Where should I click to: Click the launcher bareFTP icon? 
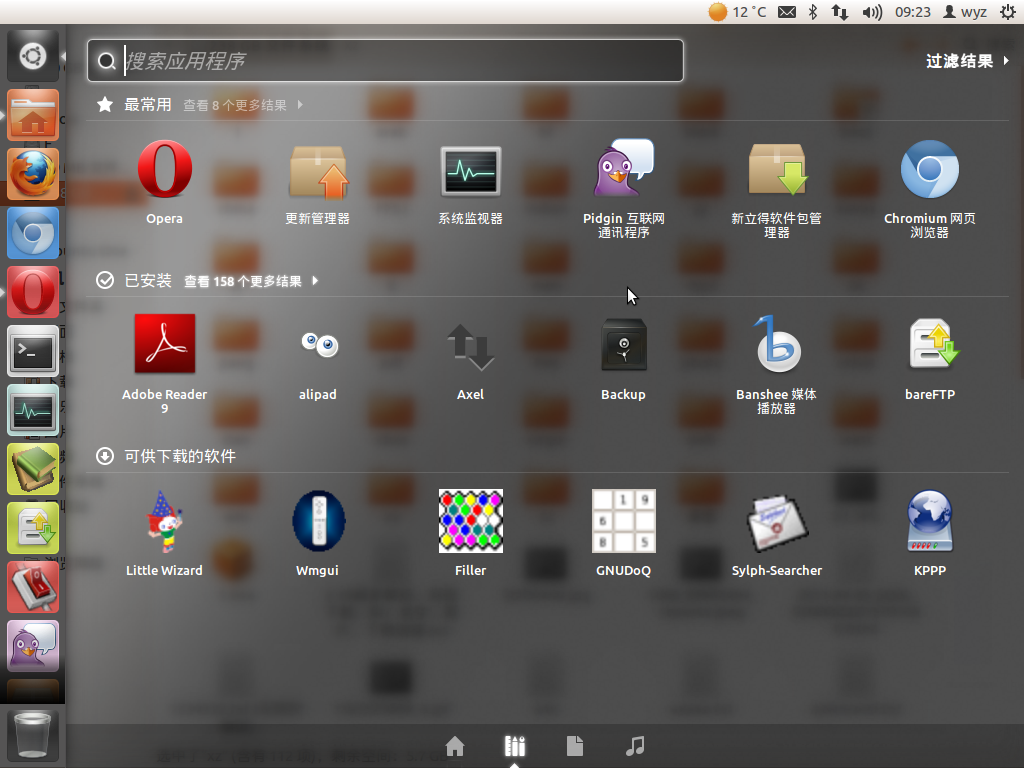(x=33, y=528)
